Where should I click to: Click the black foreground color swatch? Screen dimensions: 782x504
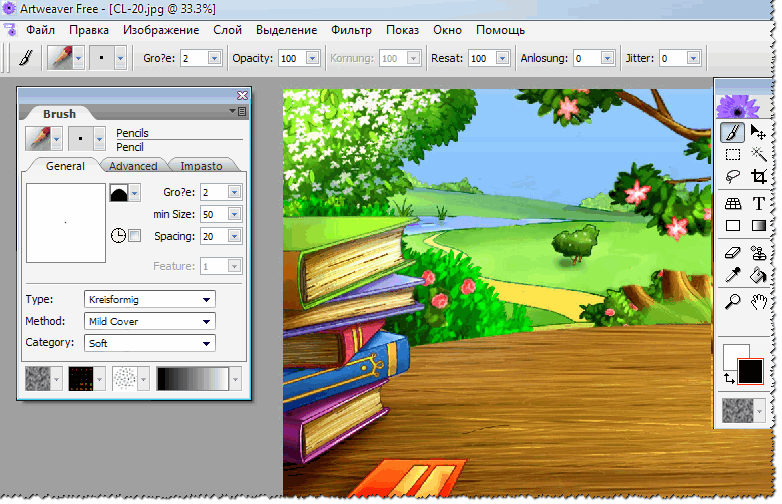751,371
